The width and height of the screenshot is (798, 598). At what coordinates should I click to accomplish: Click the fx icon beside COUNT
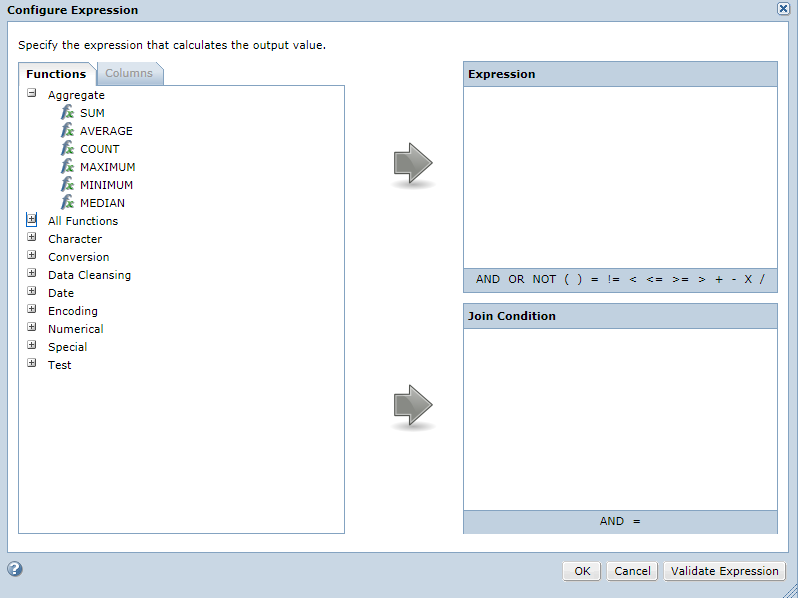pos(67,149)
